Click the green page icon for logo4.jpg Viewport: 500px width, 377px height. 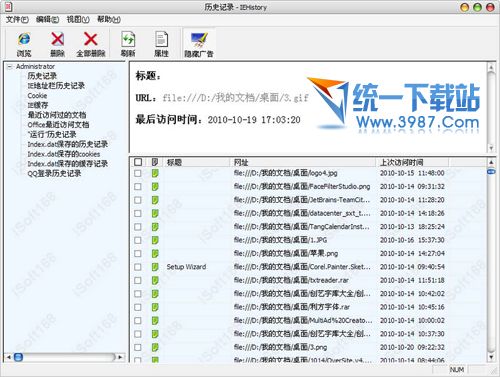[x=155, y=173]
